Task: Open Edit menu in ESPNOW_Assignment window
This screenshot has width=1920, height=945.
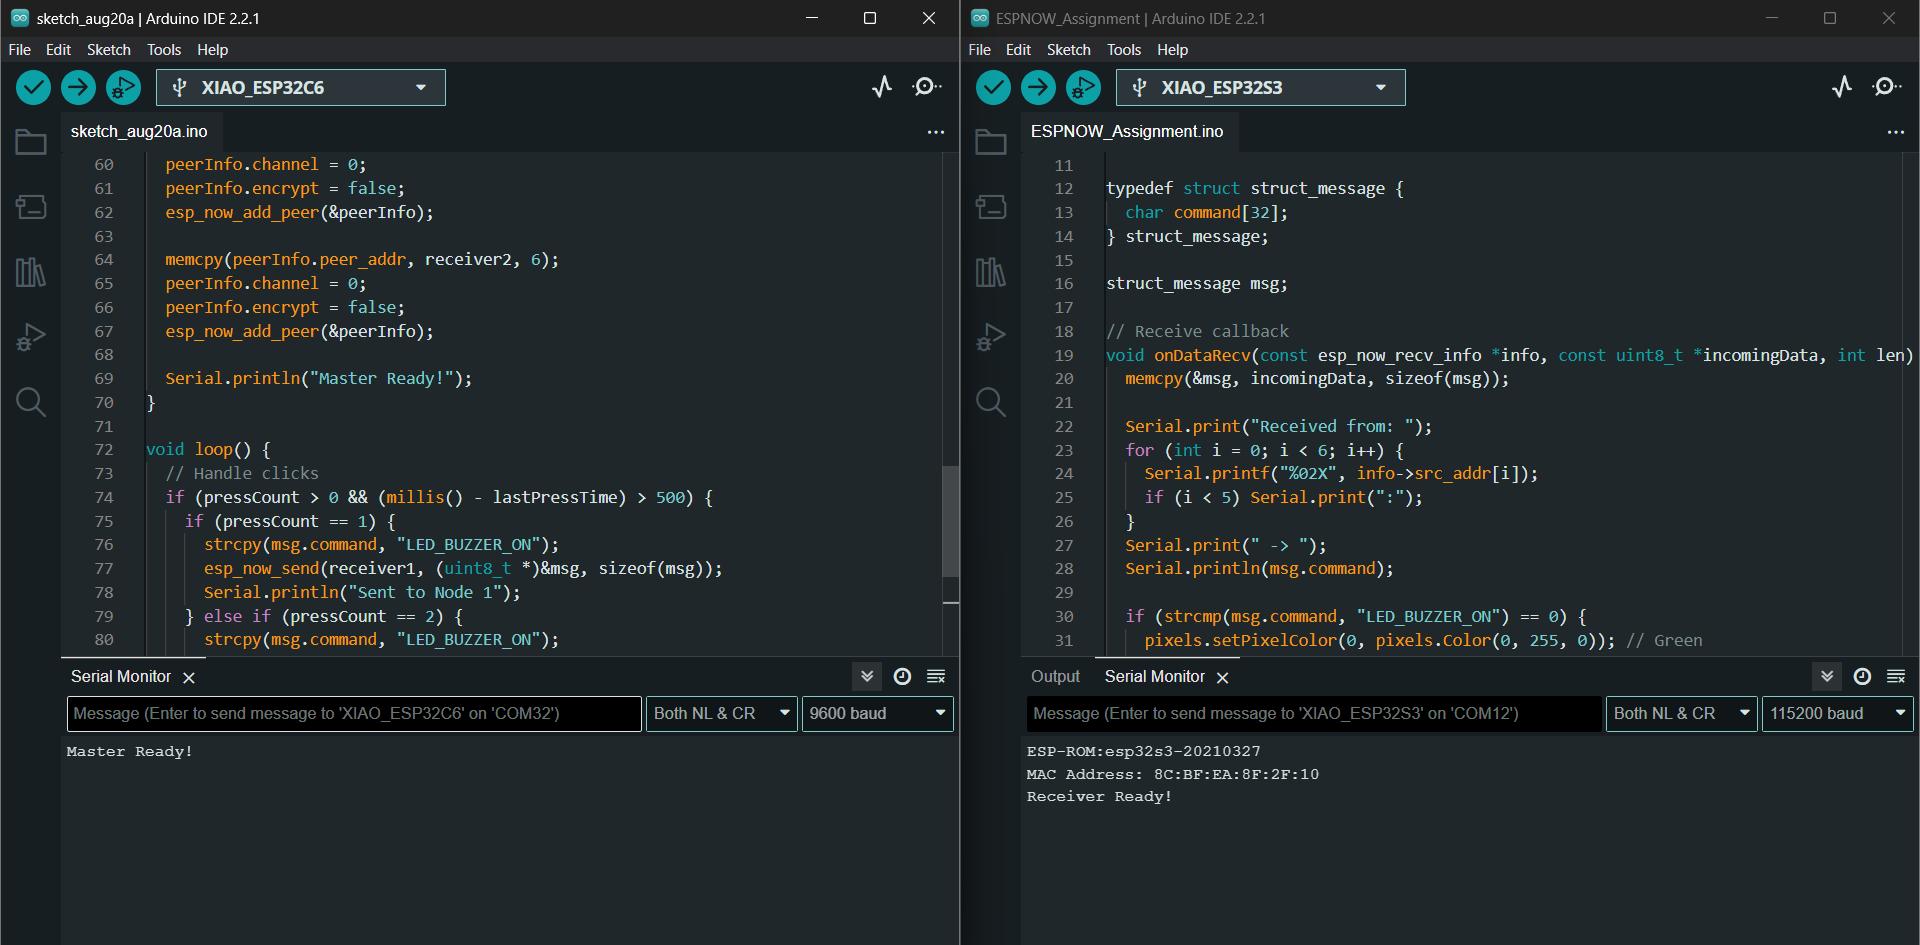Action: click(x=1019, y=50)
